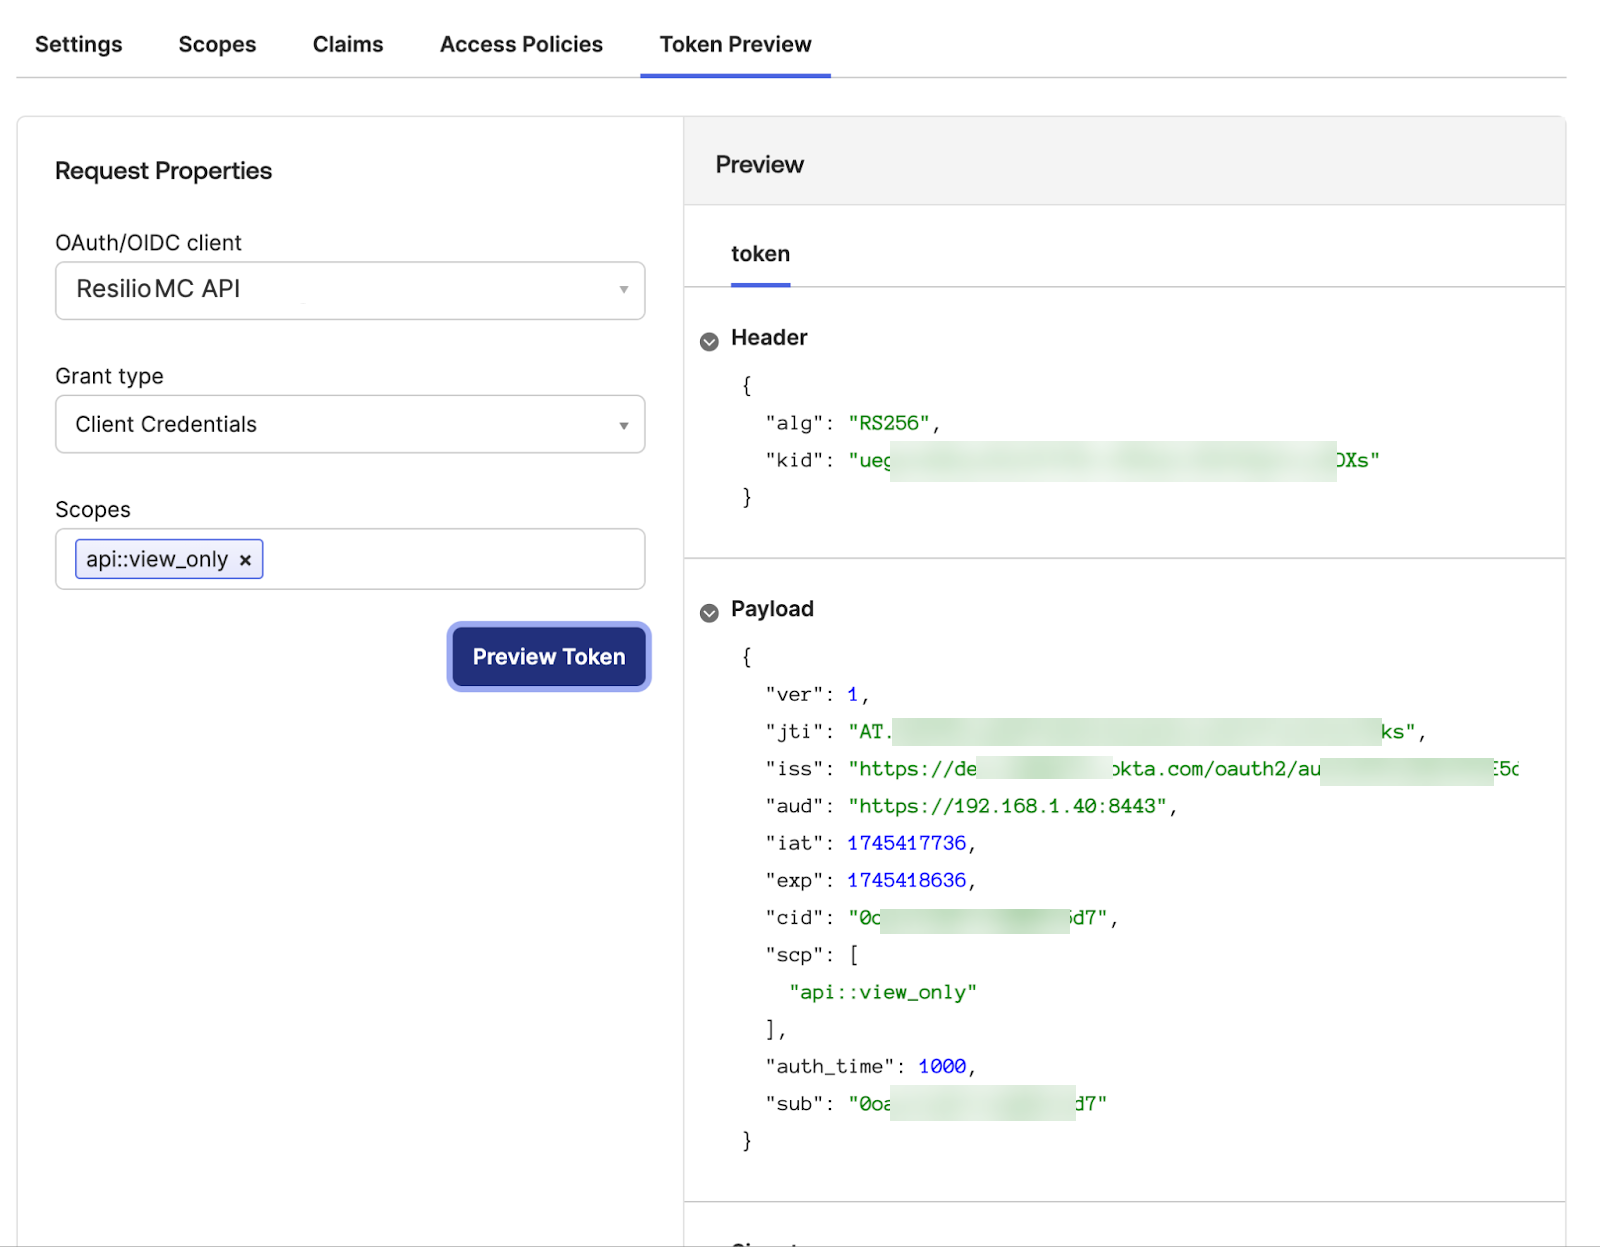Collapse the Header section chevron icon
The height and width of the screenshot is (1247, 1600).
click(709, 341)
